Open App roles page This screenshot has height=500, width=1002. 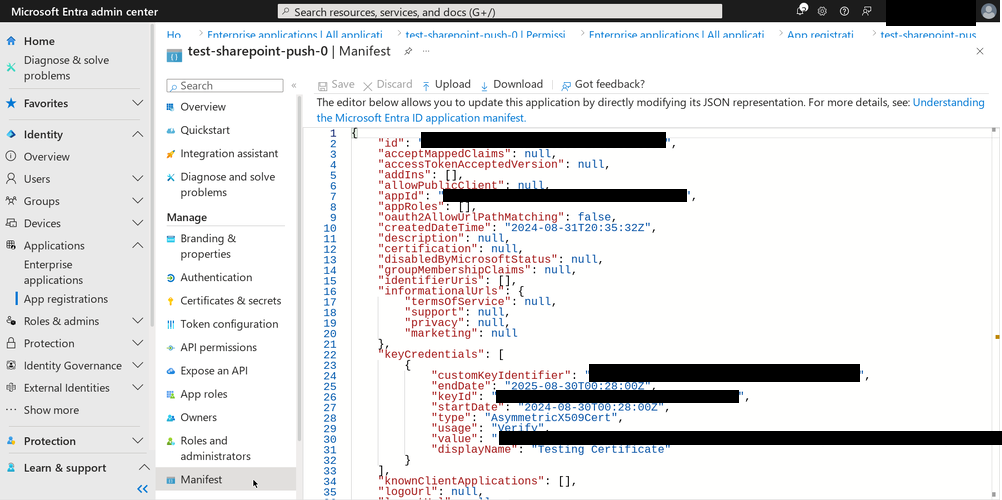203,394
